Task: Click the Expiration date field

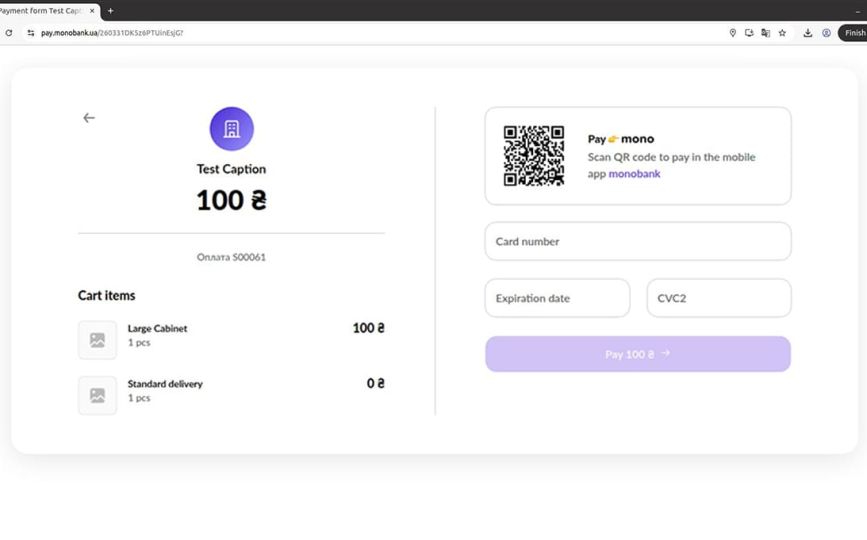Action: click(557, 298)
